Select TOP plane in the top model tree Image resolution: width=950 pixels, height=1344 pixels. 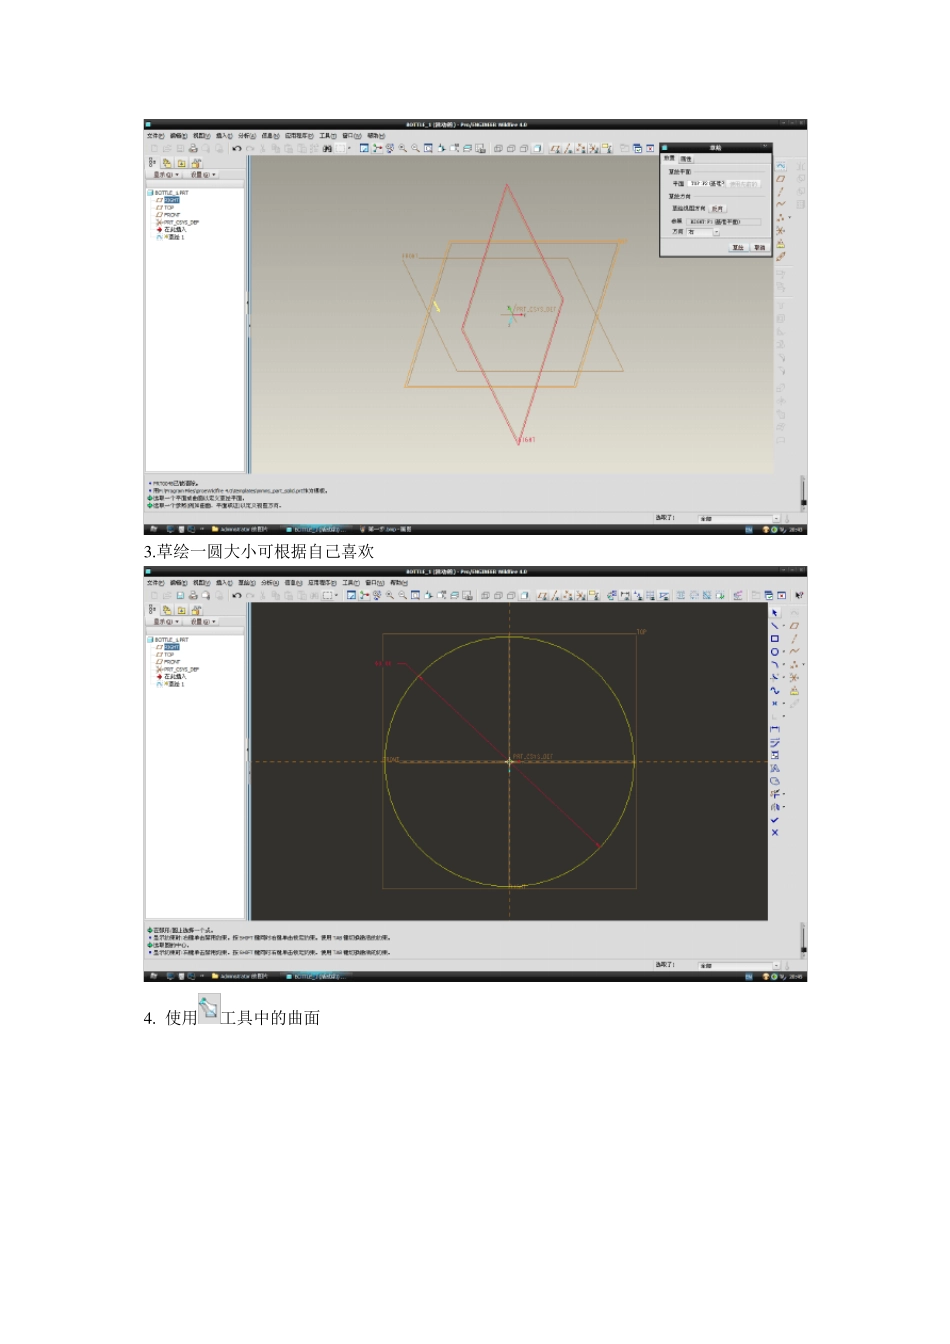pyautogui.click(x=169, y=208)
